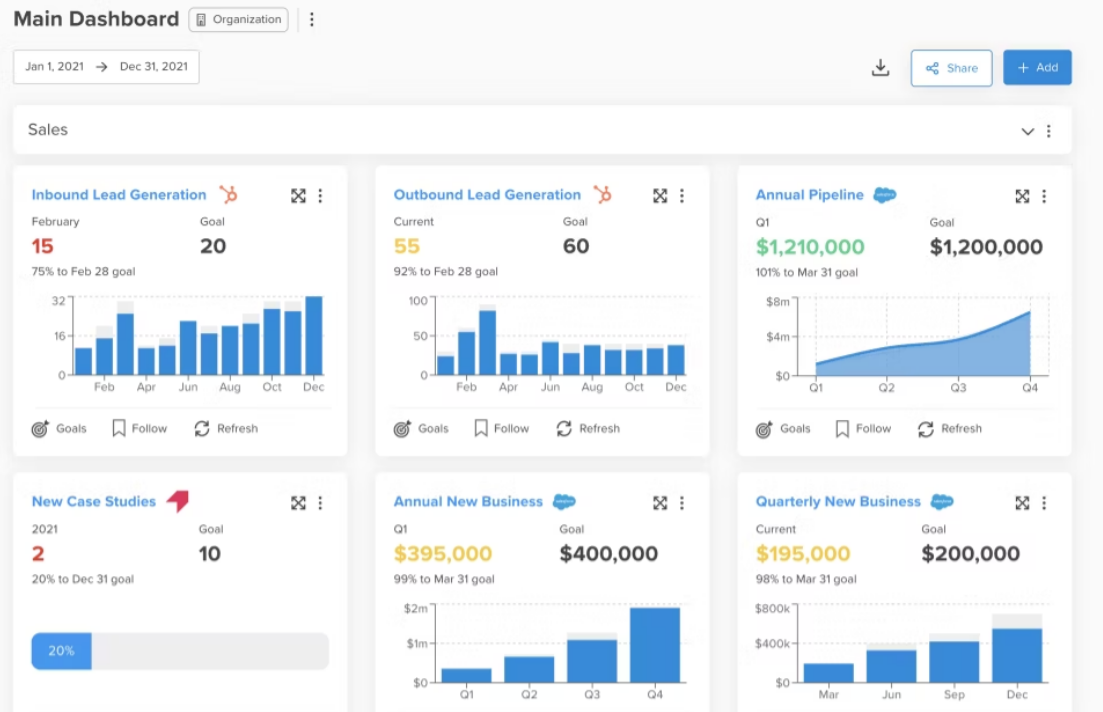Open Goals for Annual Pipeline card
1103x712 pixels.
783,428
